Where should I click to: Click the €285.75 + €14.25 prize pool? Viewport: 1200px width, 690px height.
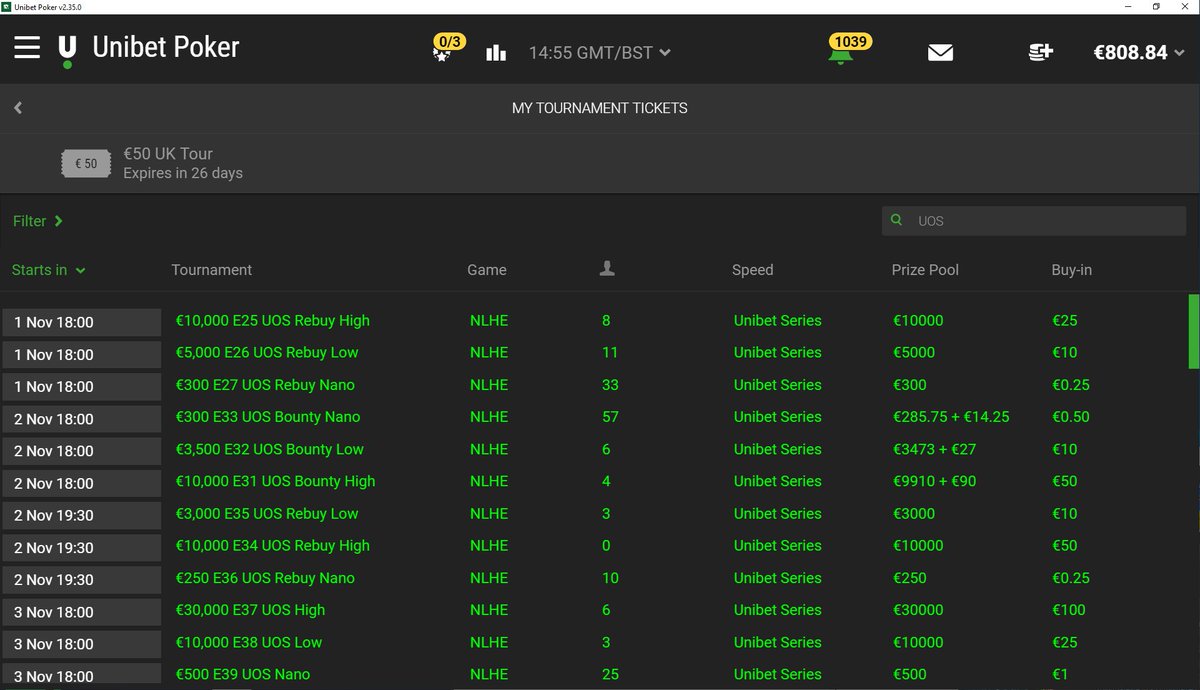(x=951, y=417)
